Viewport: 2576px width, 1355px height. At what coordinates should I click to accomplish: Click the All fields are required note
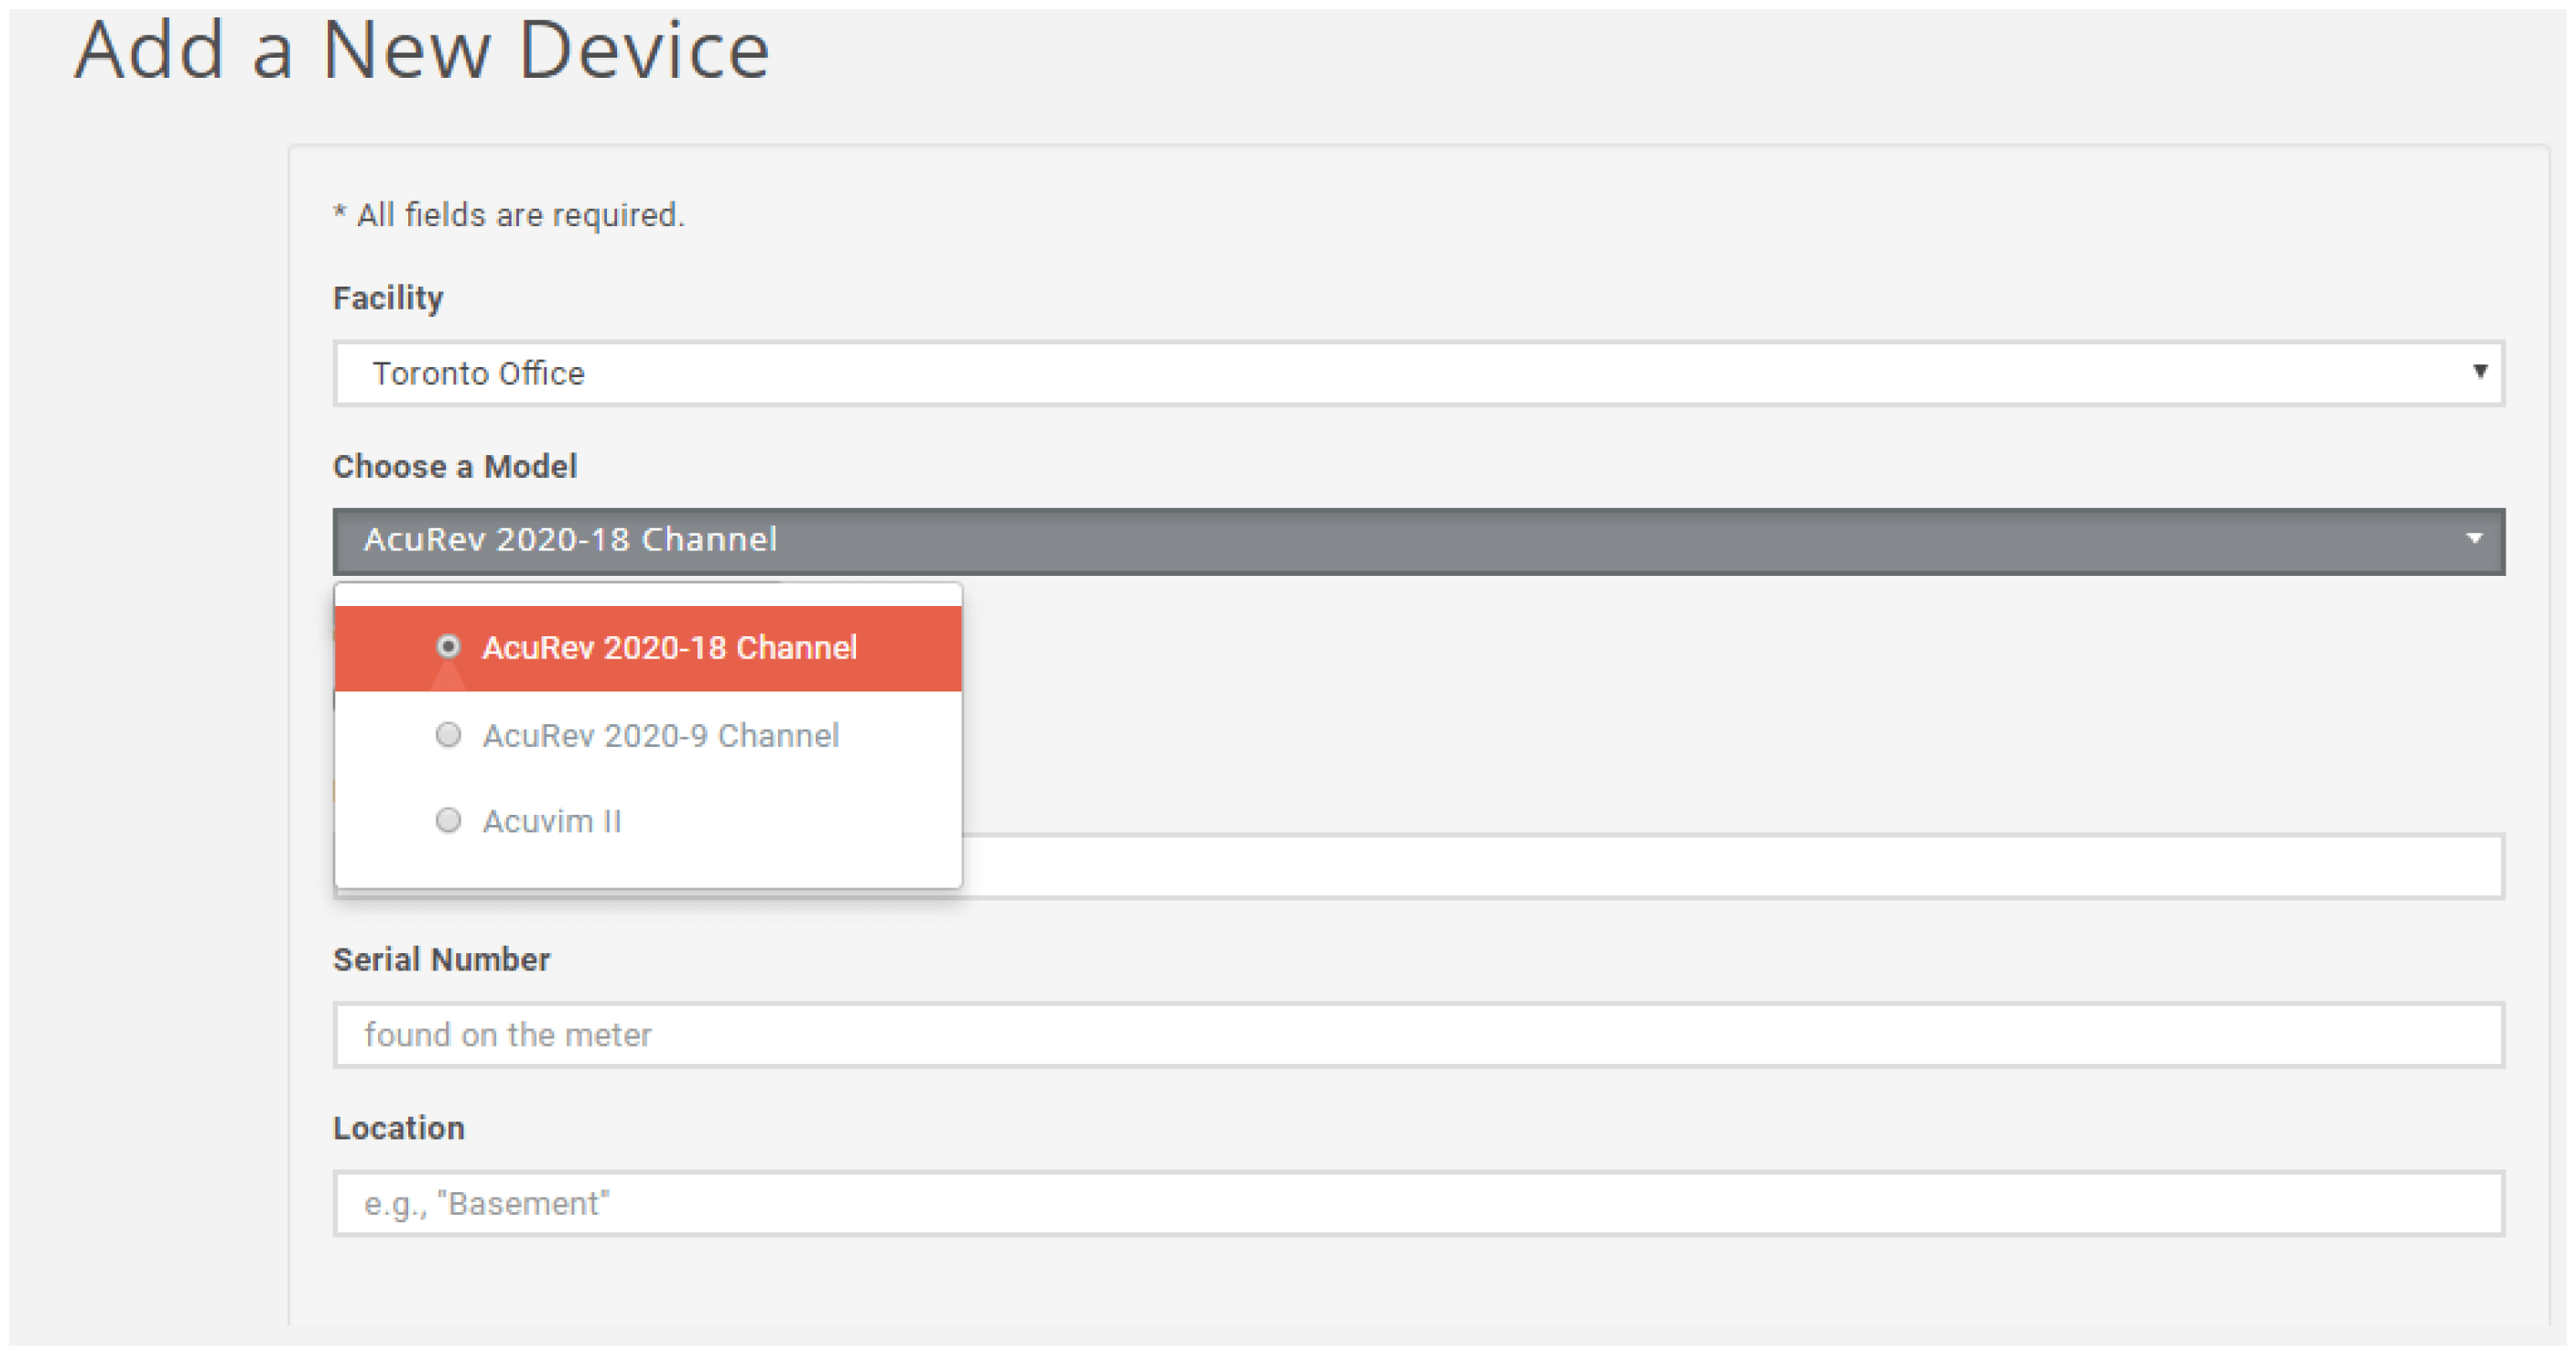509,215
